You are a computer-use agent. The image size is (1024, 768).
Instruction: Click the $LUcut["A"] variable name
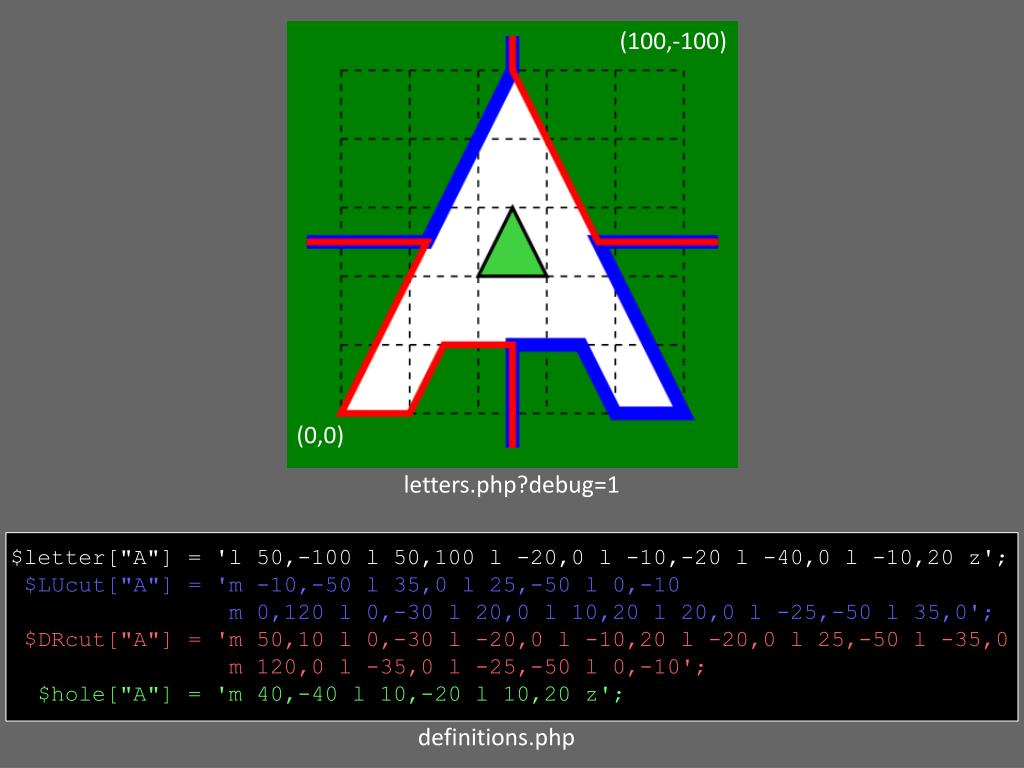pos(97,585)
